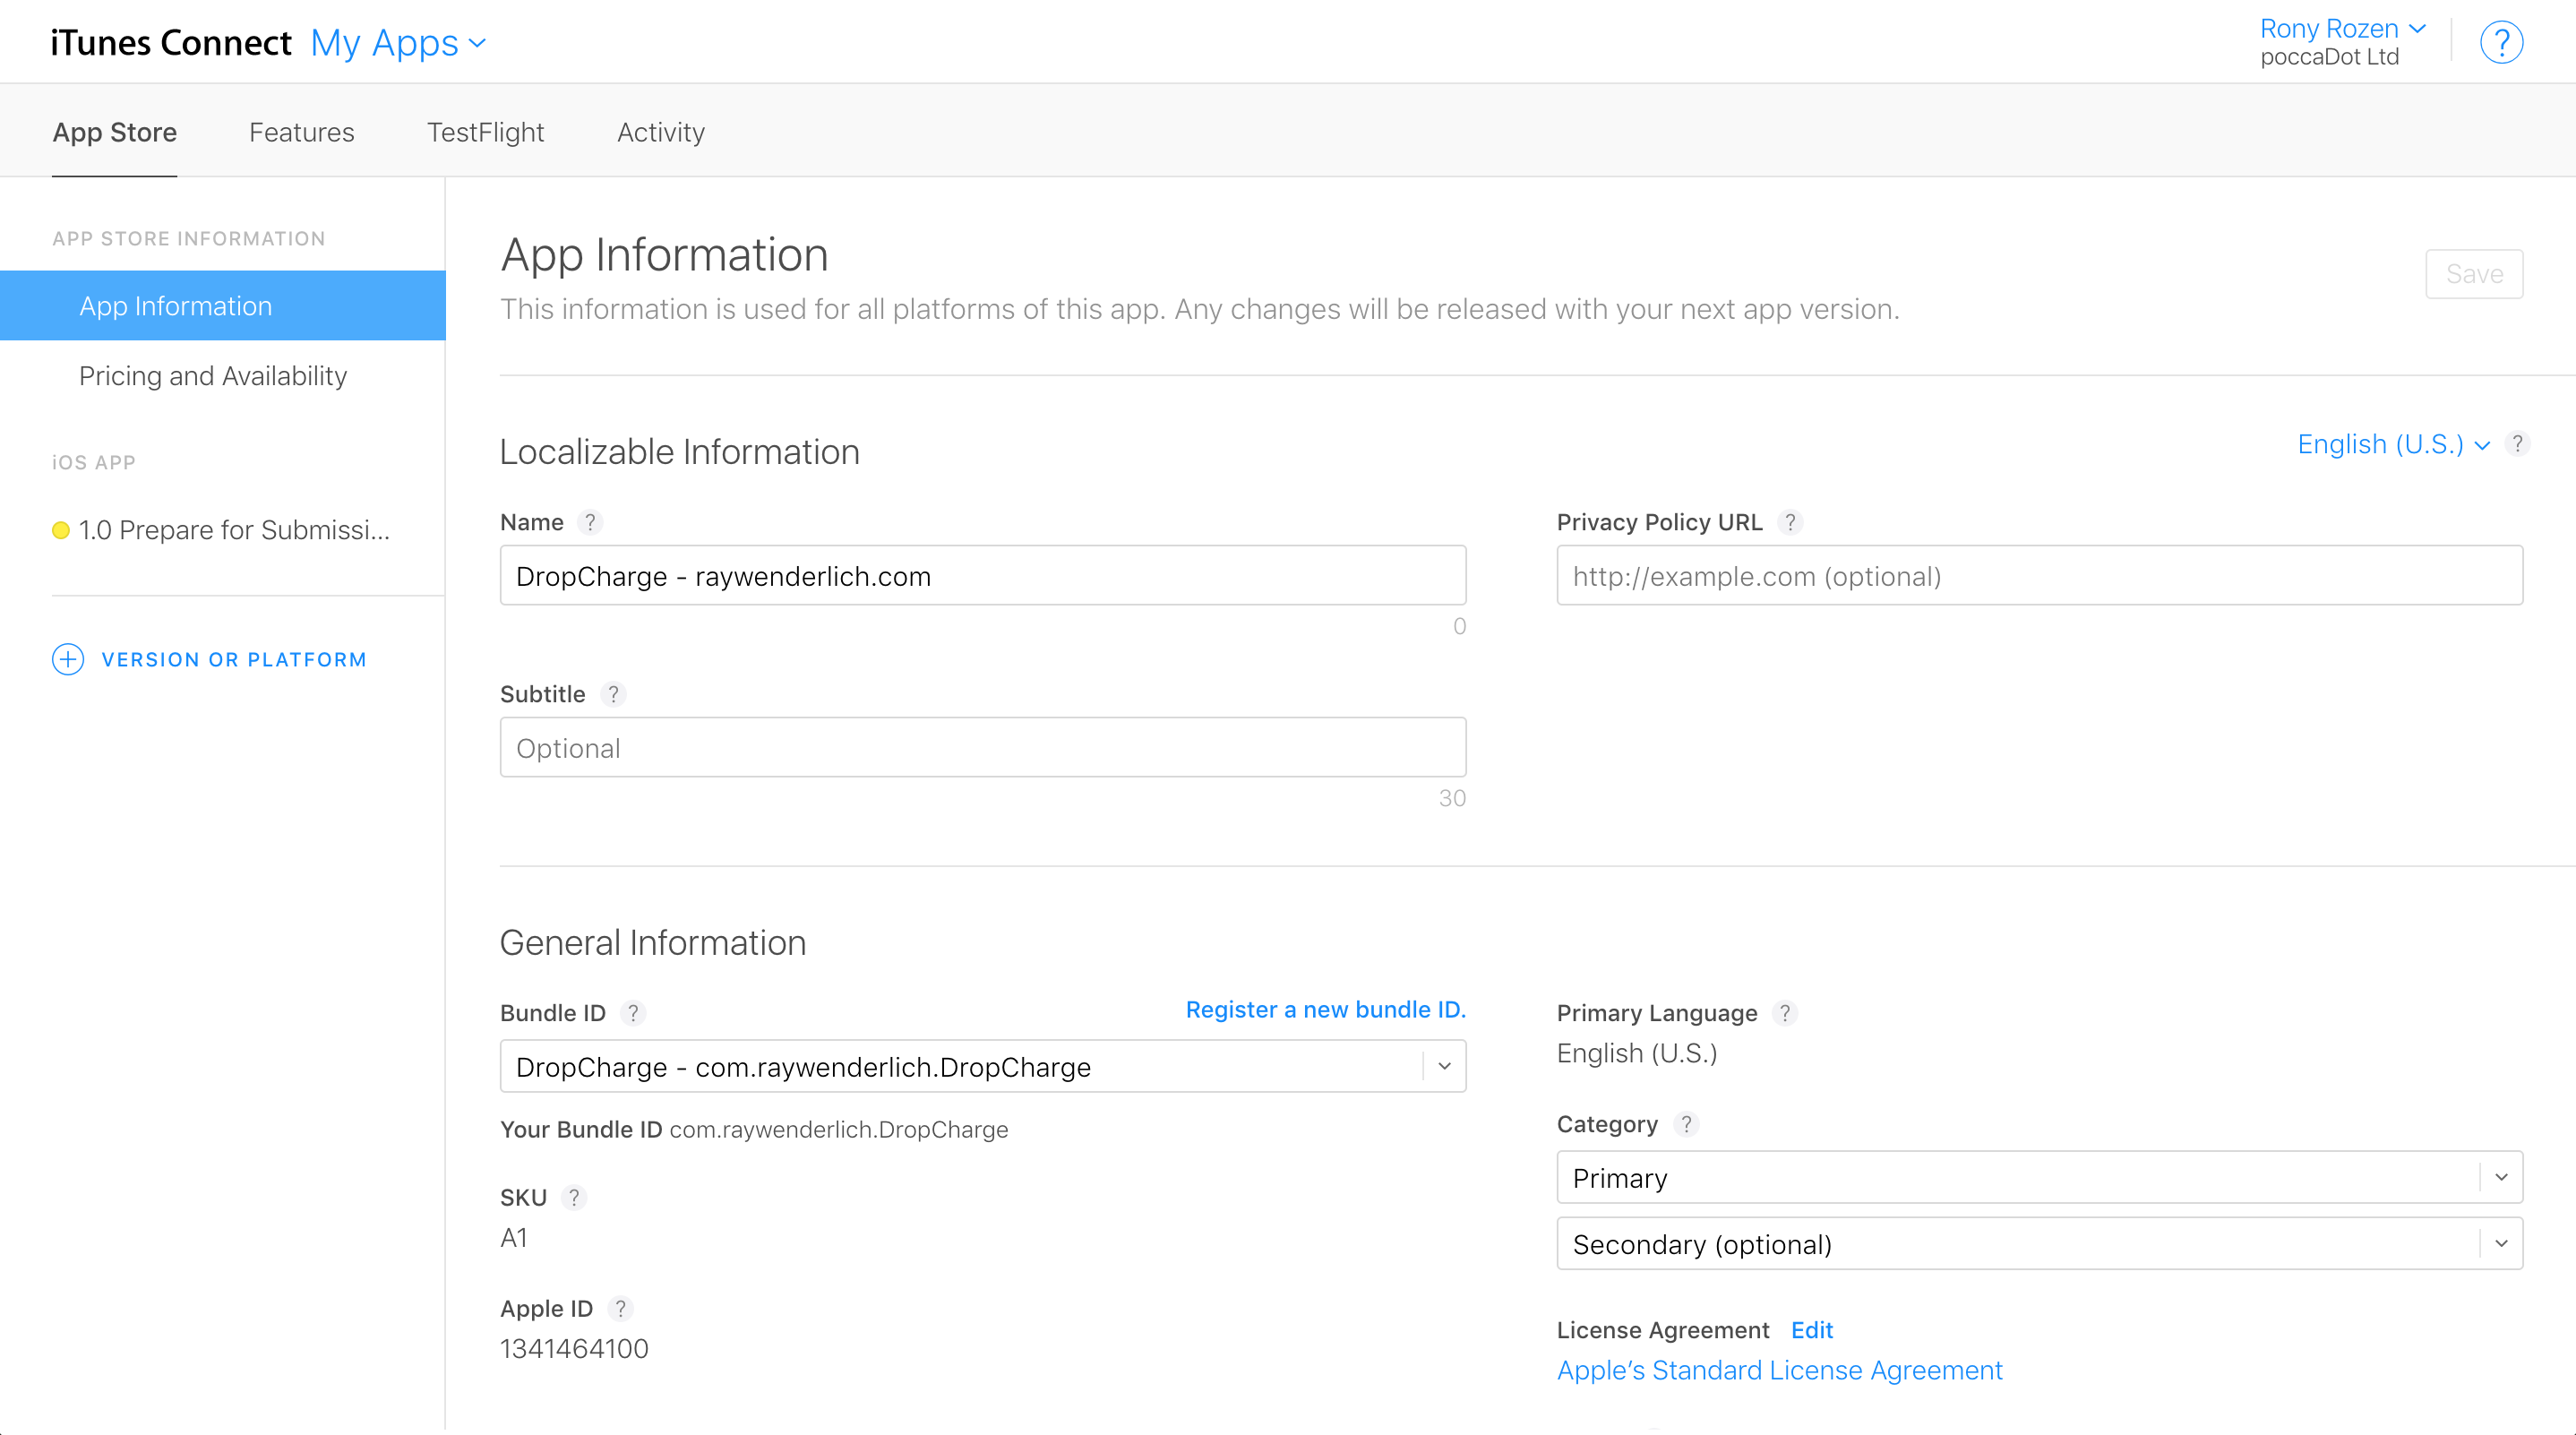Click the help icon next to SKU
The image size is (2576, 1435).
(574, 1197)
